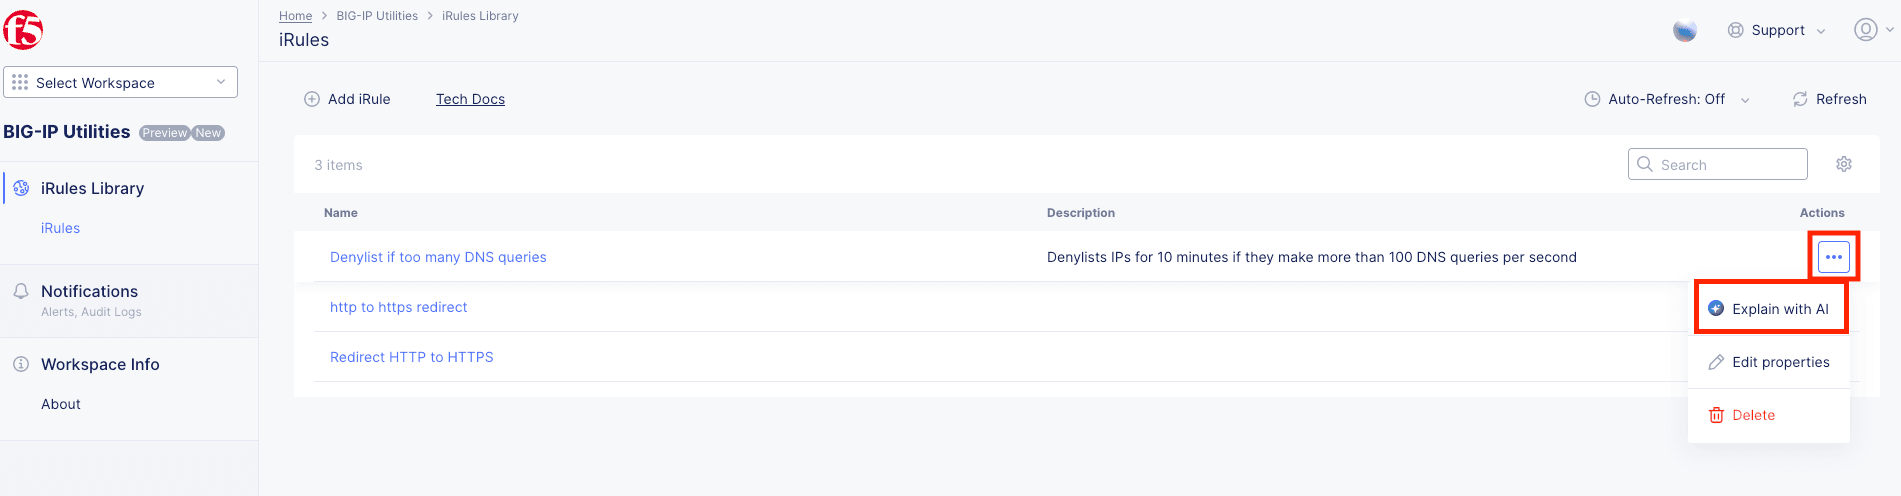Image resolution: width=1901 pixels, height=496 pixels.
Task: Open the Auto-Refresh: Off dropdown
Action: click(x=1667, y=99)
